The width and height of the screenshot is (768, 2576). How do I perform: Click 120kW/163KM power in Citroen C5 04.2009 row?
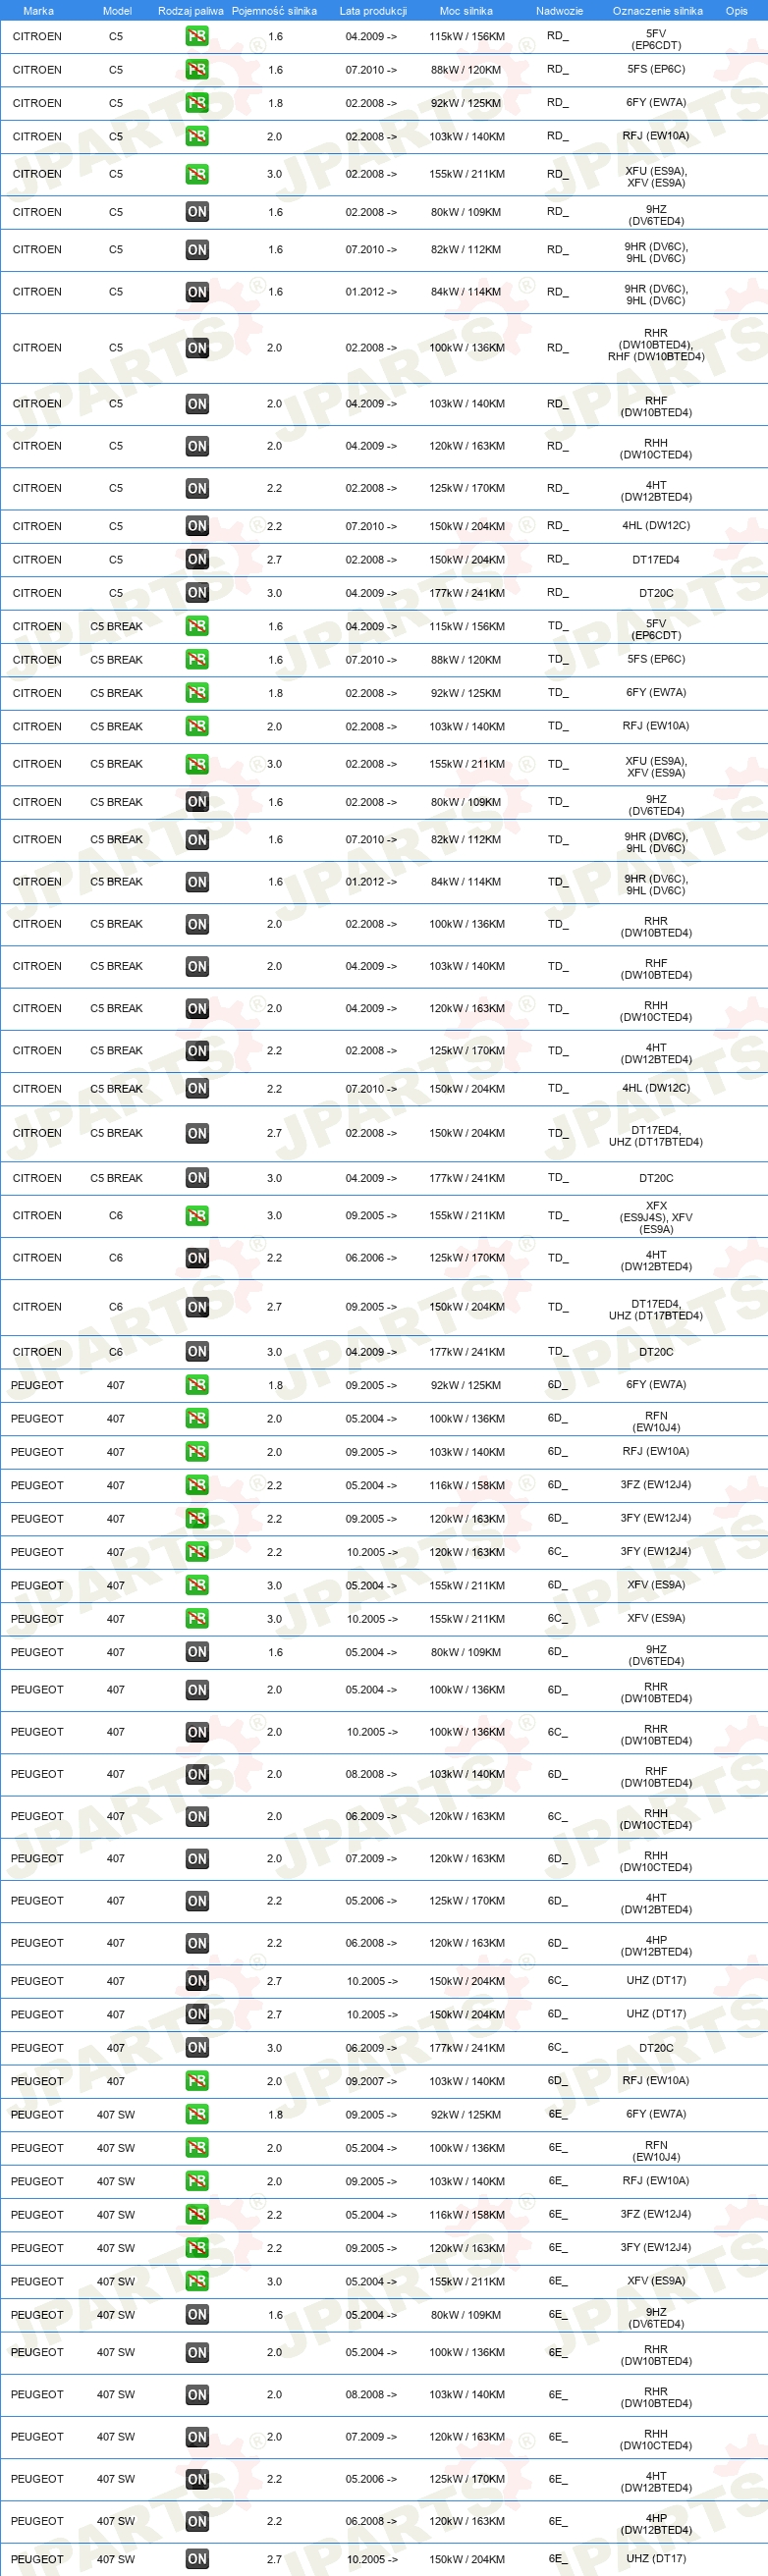[467, 446]
